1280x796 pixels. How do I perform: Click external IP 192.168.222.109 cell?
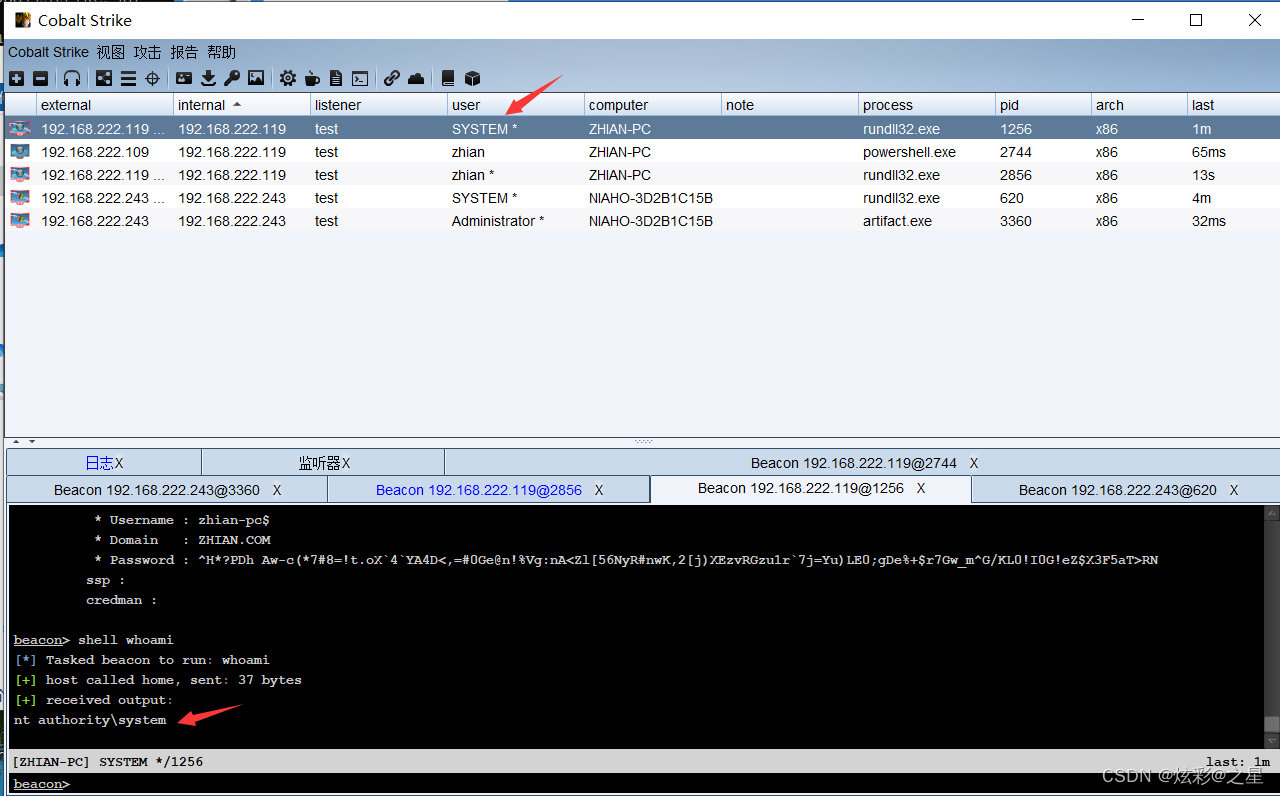(104, 152)
